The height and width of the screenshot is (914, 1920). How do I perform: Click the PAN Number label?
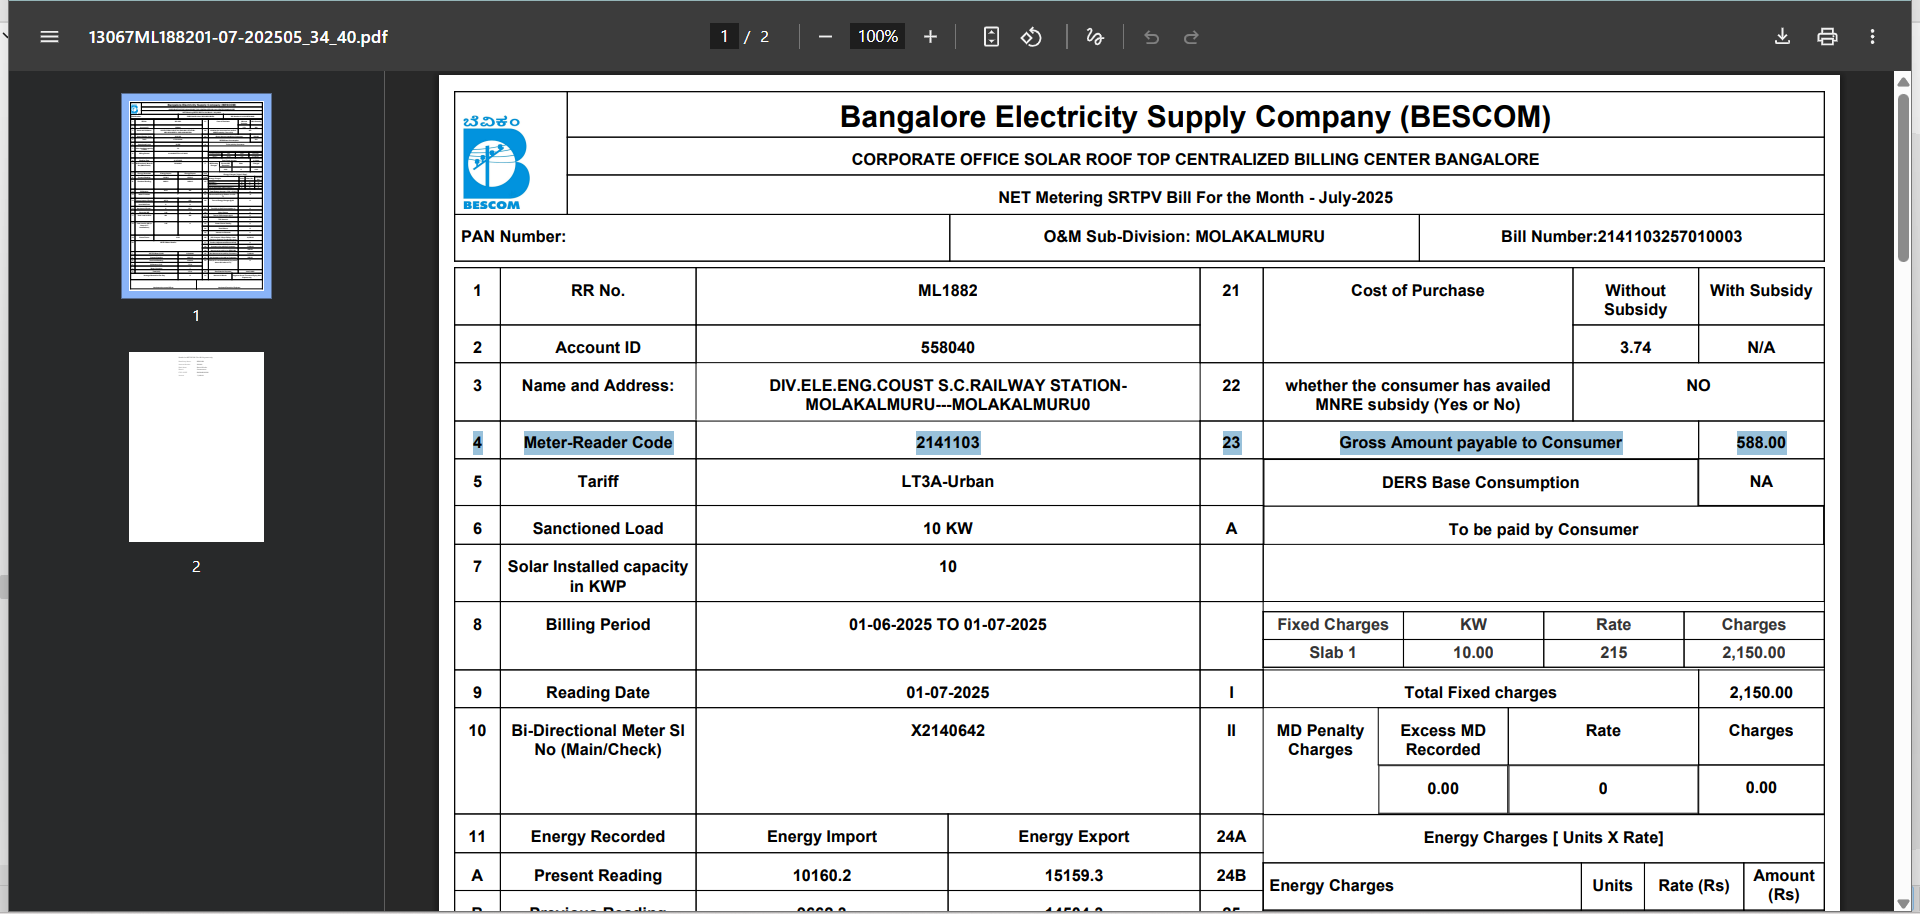click(x=513, y=237)
